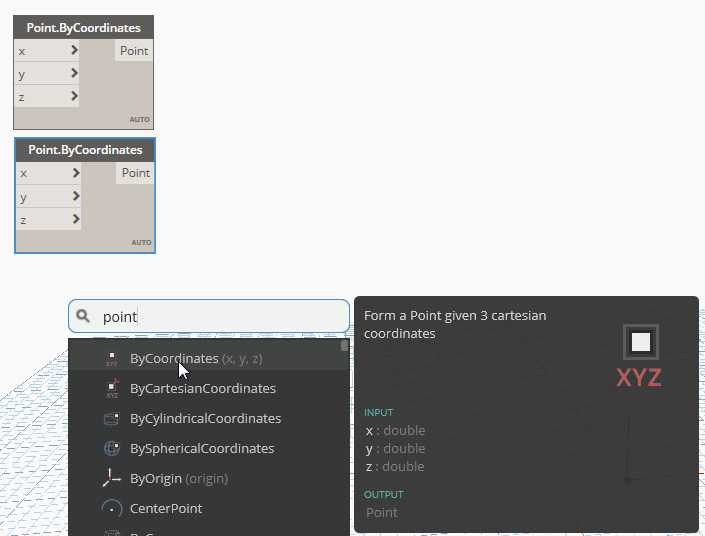
Task: Click the CenterPoint arc icon
Action: pos(111,508)
